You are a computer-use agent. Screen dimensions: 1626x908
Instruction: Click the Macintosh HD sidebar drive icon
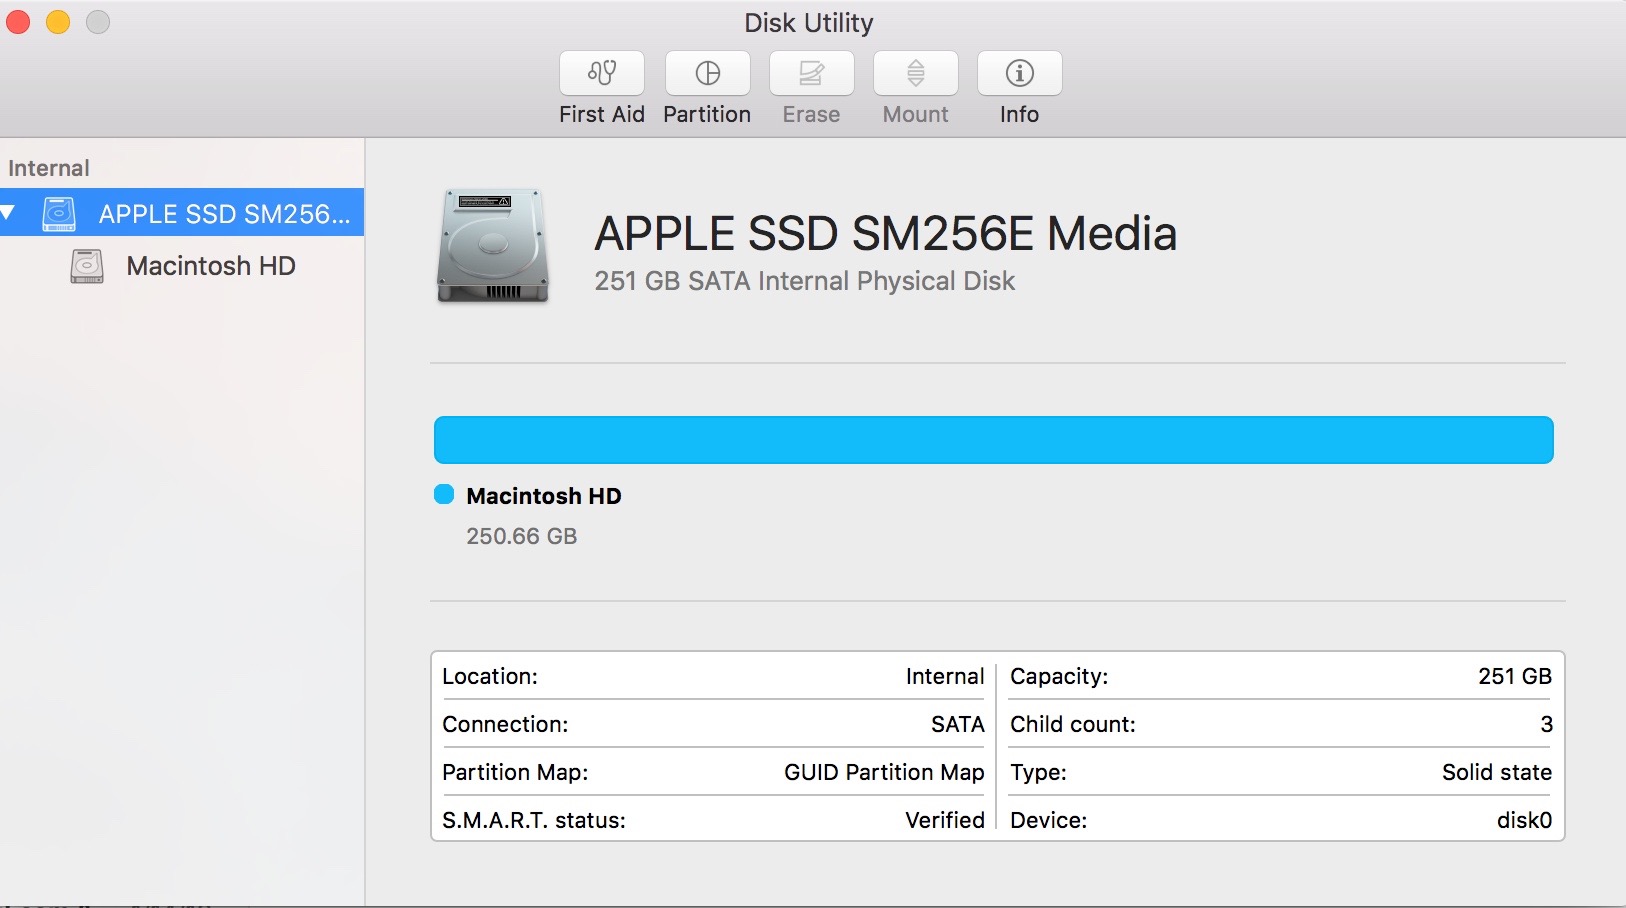pyautogui.click(x=87, y=266)
